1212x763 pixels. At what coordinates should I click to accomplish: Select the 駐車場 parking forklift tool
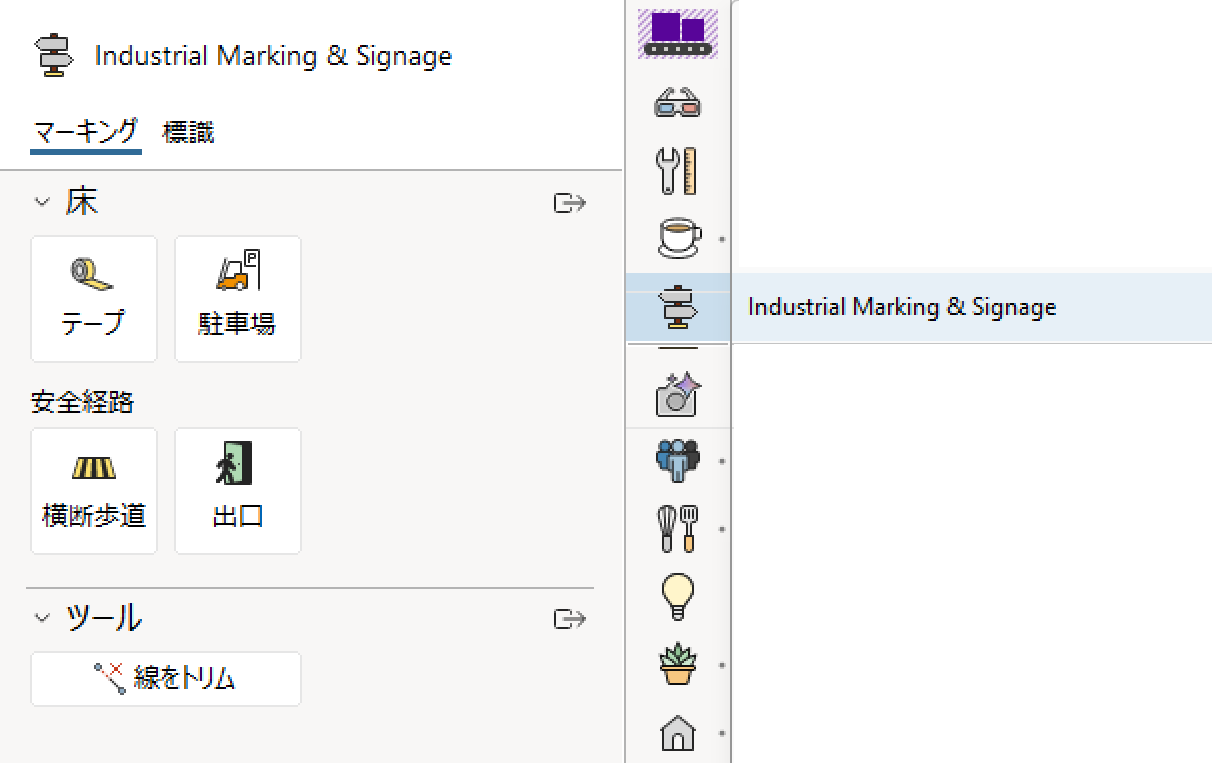click(x=238, y=299)
